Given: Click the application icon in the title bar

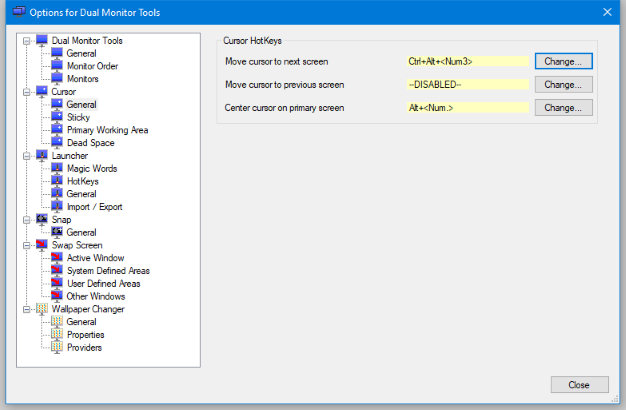Looking at the screenshot, I should pyautogui.click(x=19, y=12).
